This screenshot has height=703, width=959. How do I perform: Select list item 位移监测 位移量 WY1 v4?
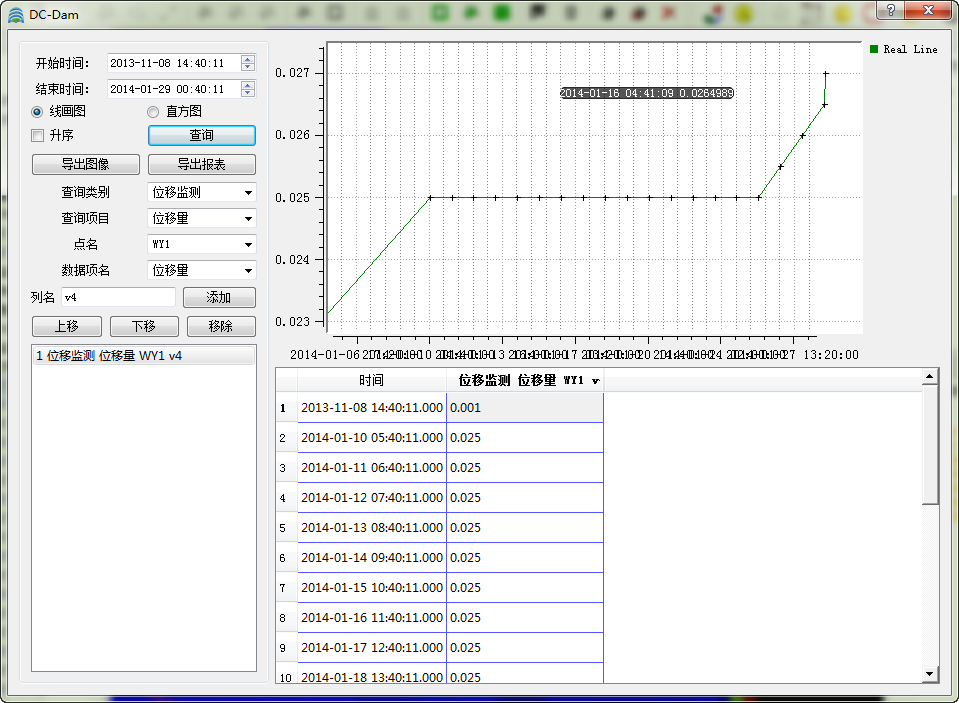(110, 355)
